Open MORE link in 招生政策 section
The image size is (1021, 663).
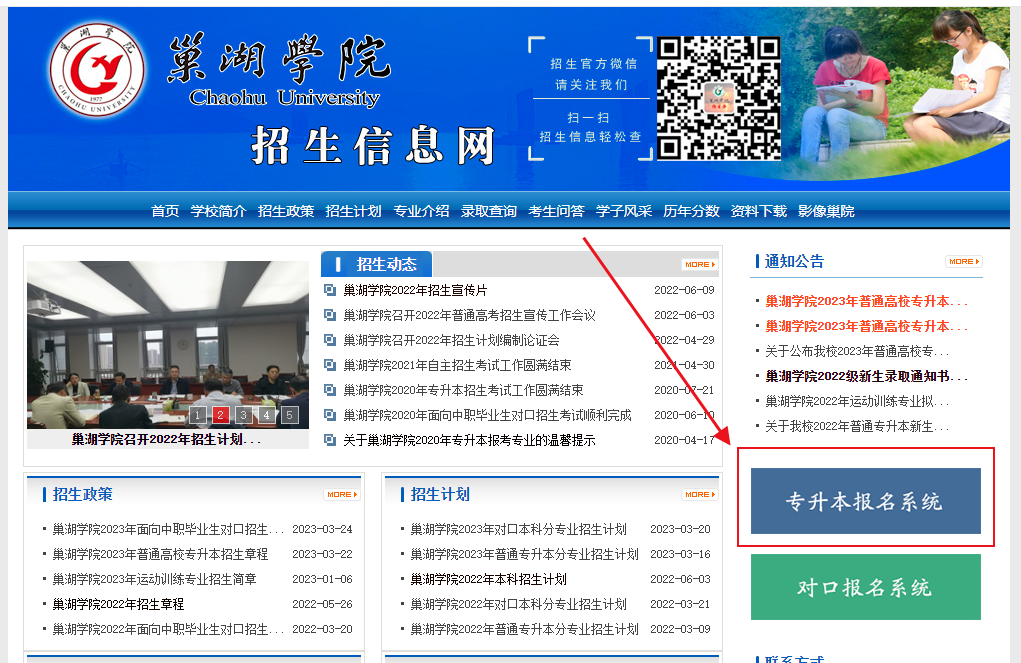[x=341, y=495]
